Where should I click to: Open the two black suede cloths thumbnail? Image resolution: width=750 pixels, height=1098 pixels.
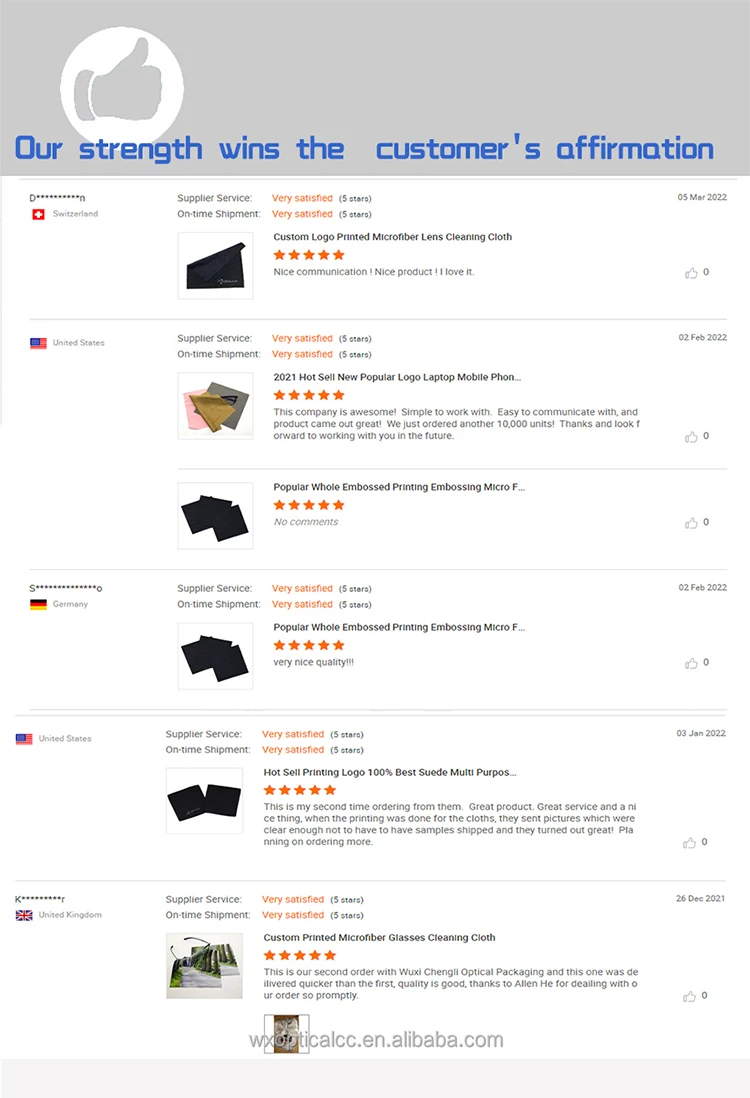(204, 800)
